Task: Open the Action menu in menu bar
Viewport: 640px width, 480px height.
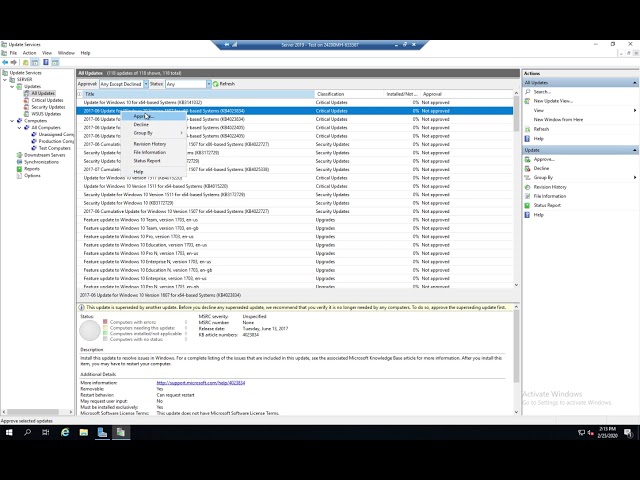Action: point(29,53)
